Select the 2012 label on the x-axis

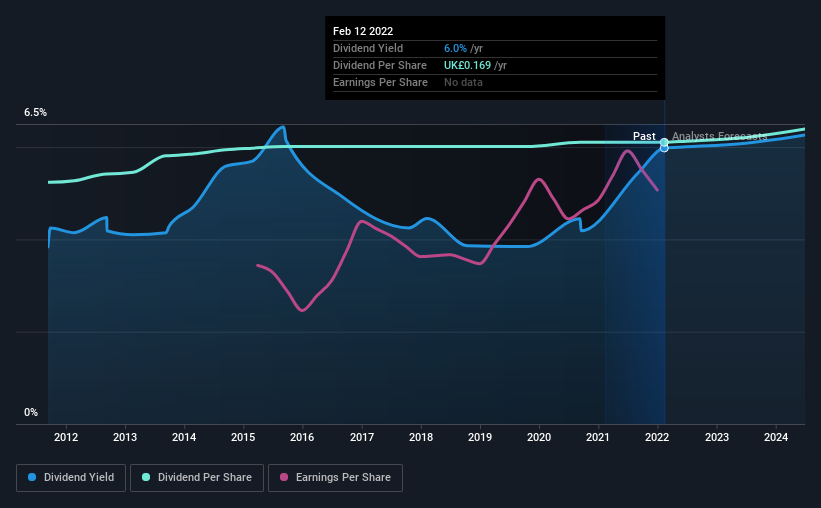(66, 437)
